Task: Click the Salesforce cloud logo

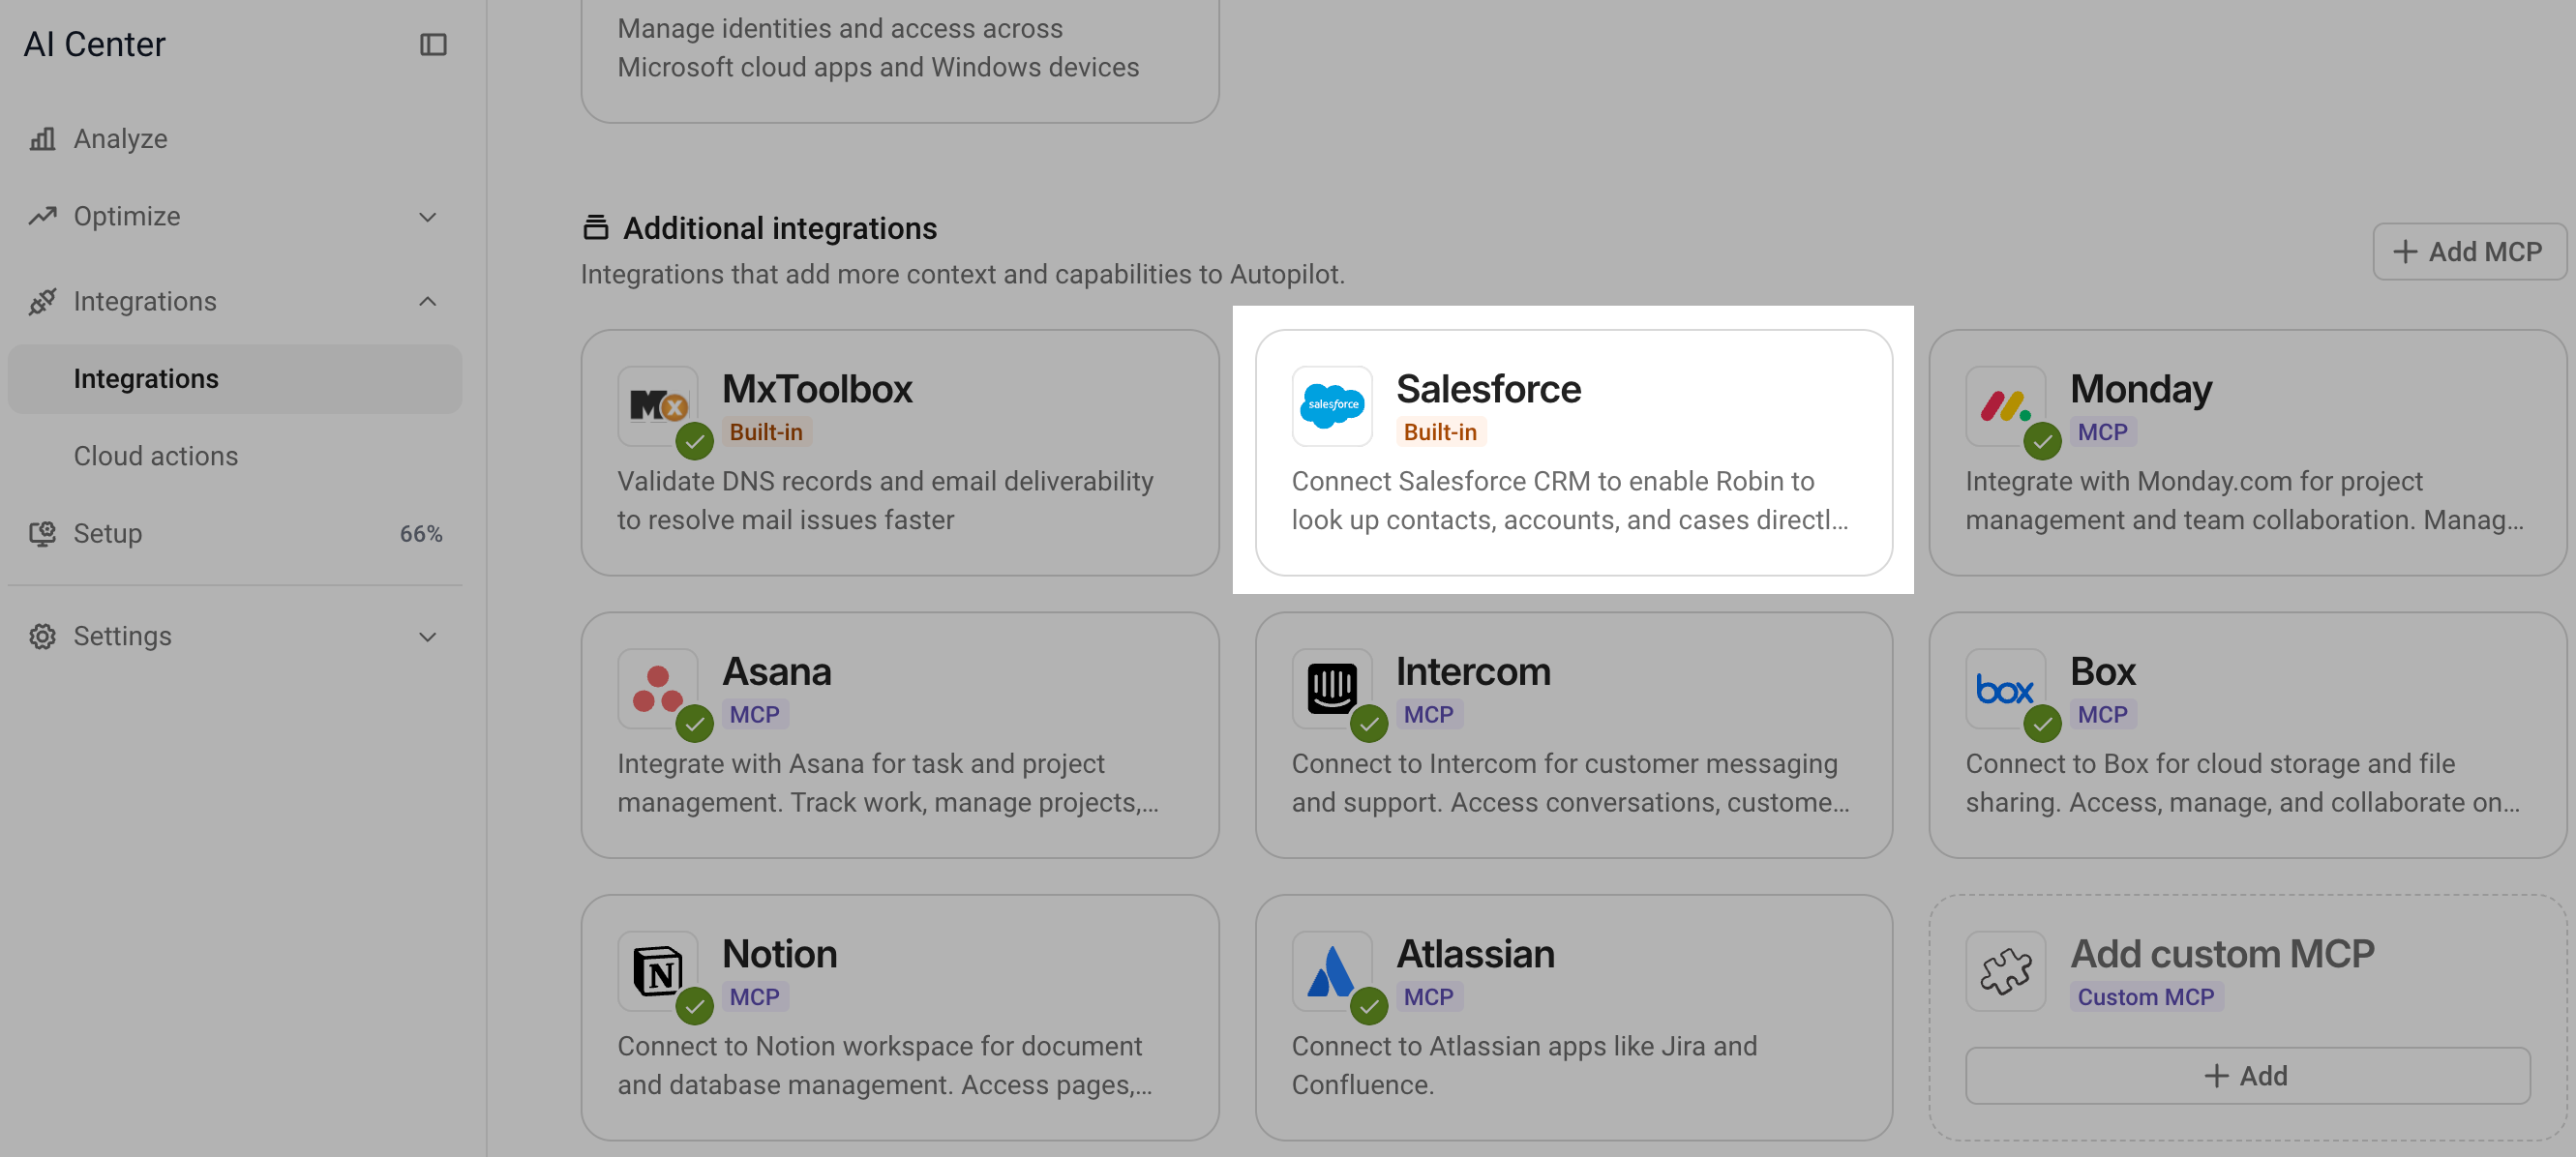Action: coord(1332,405)
